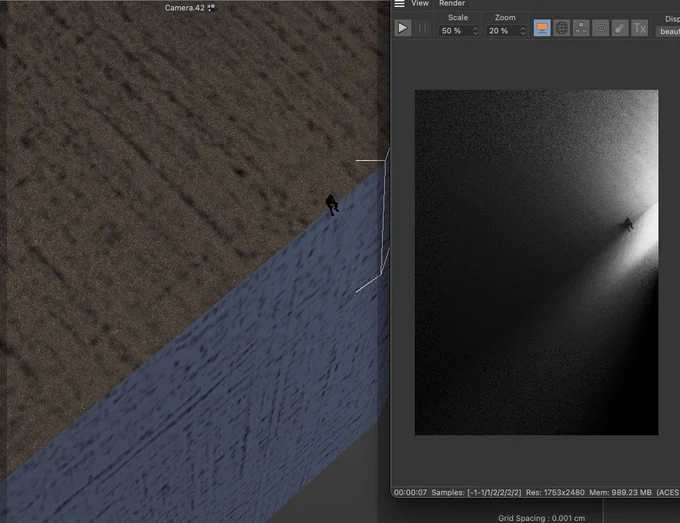Viewport: 680px width, 523px height.
Task: Click the Tx textures icon
Action: click(639, 28)
